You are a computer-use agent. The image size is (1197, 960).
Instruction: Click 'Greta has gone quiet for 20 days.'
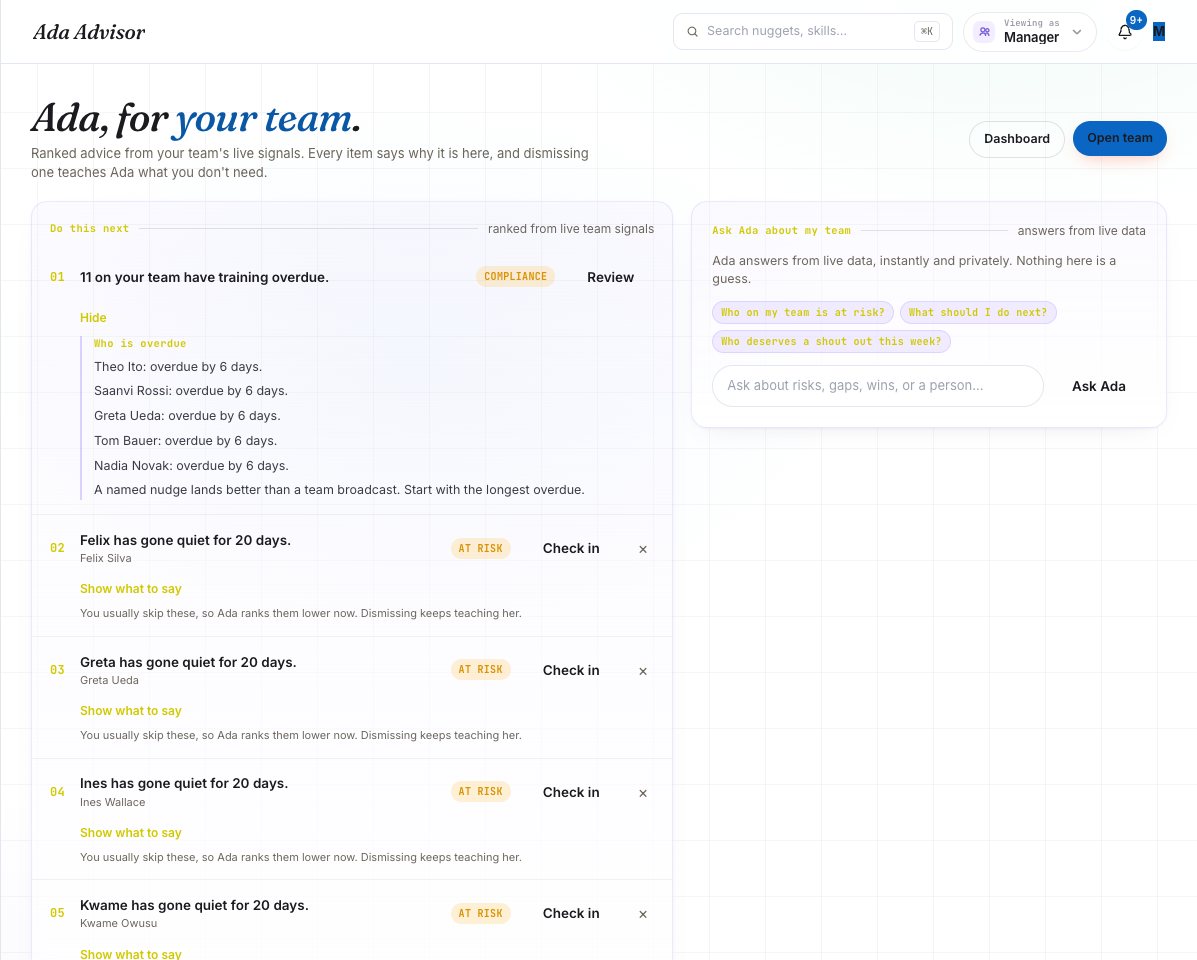click(x=188, y=662)
